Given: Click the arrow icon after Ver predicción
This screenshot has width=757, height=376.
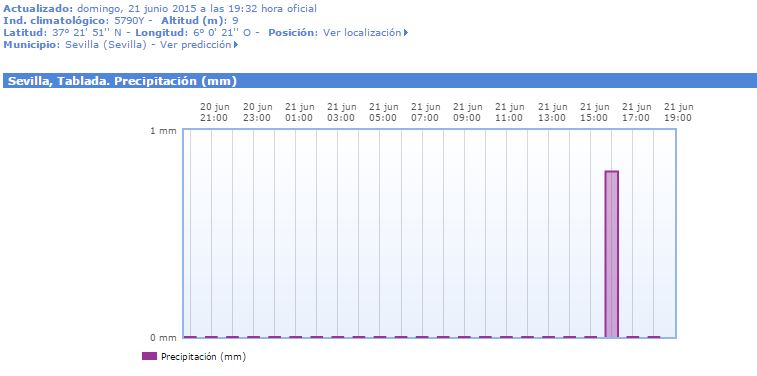Looking at the screenshot, I should click(236, 45).
